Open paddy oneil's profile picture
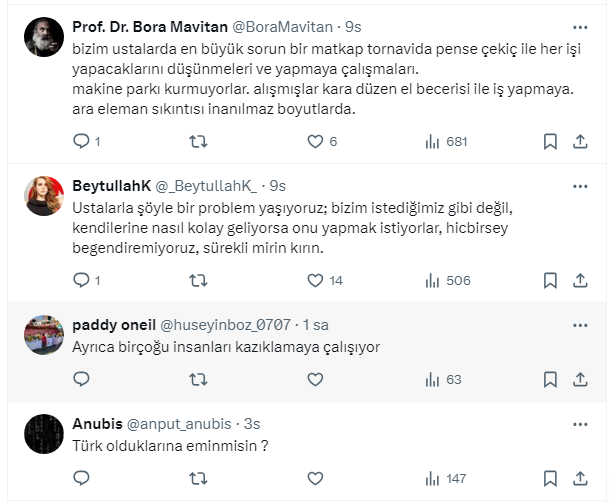The height and width of the screenshot is (503, 610). [x=45, y=335]
